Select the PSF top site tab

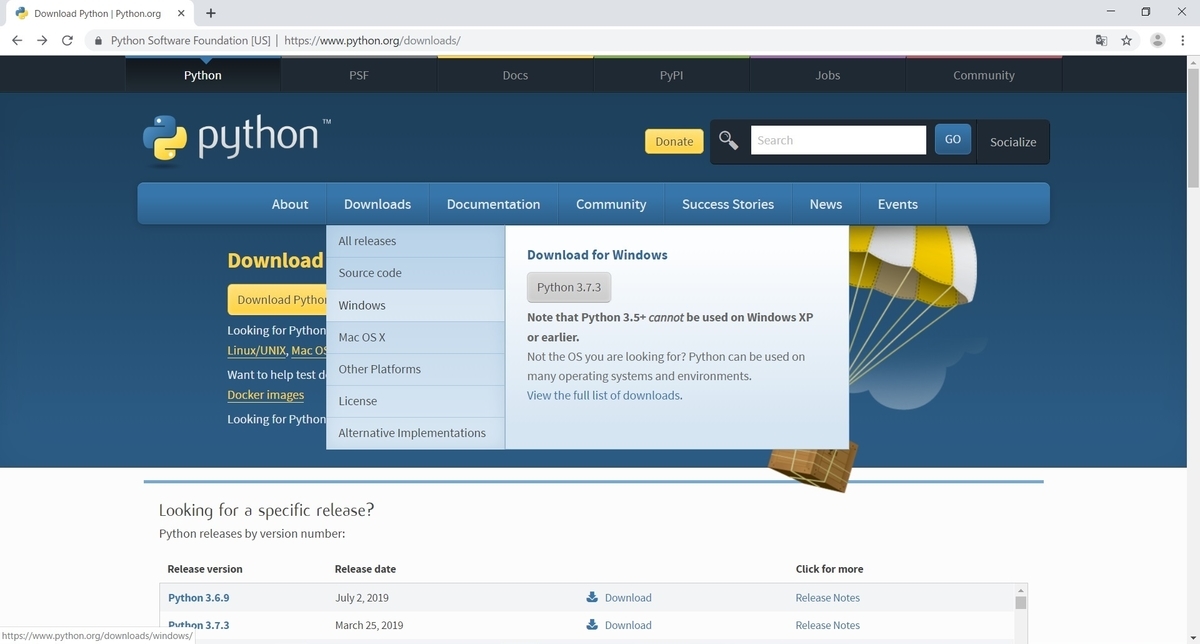tap(359, 75)
